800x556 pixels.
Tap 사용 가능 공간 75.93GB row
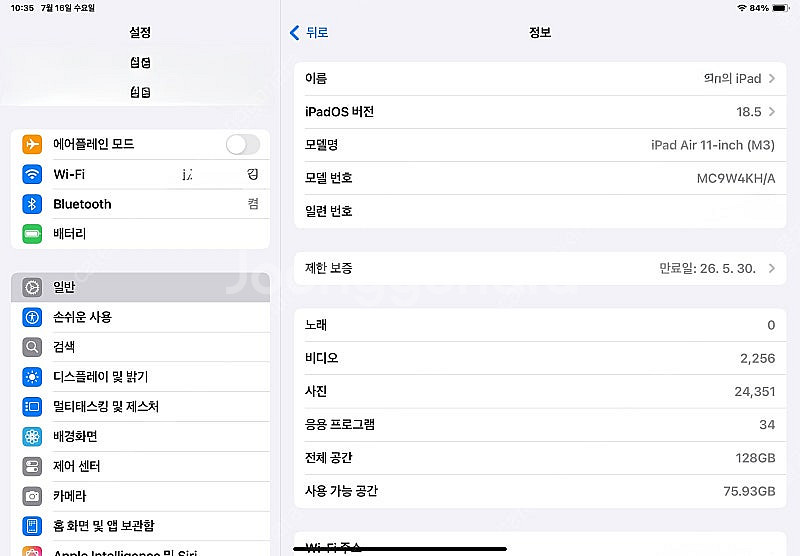[540, 491]
